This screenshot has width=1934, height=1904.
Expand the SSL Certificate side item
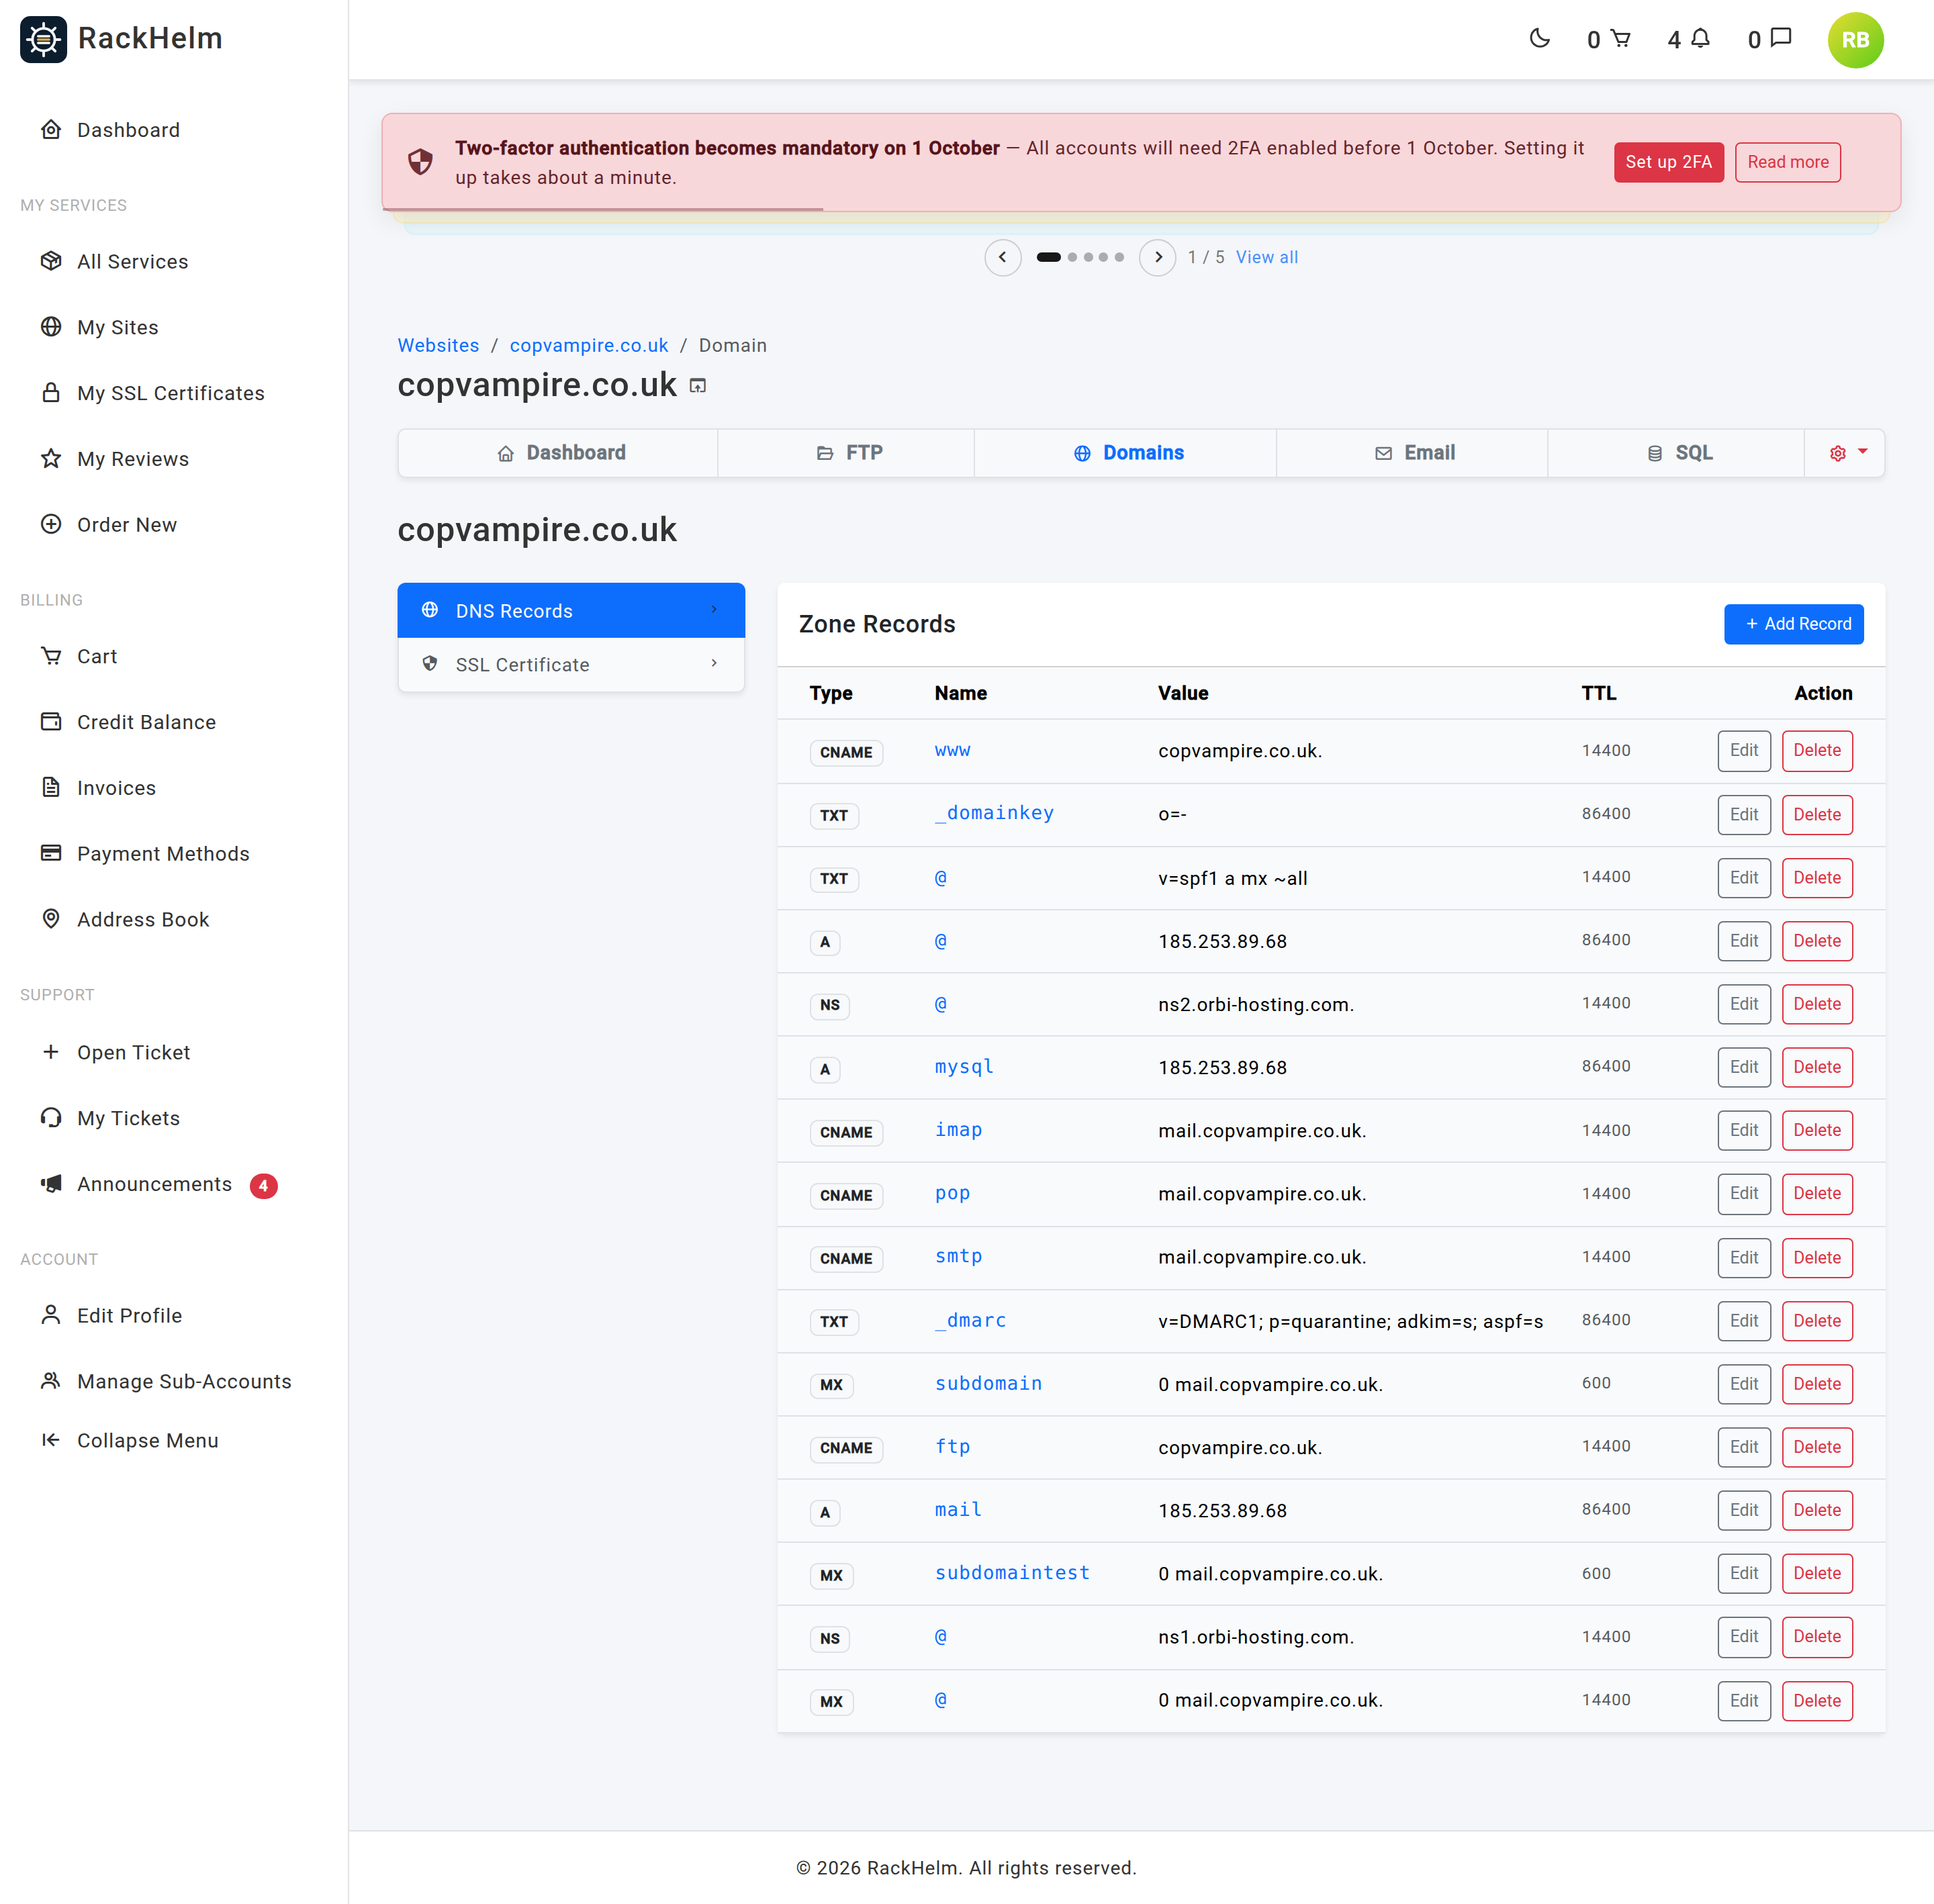571,665
